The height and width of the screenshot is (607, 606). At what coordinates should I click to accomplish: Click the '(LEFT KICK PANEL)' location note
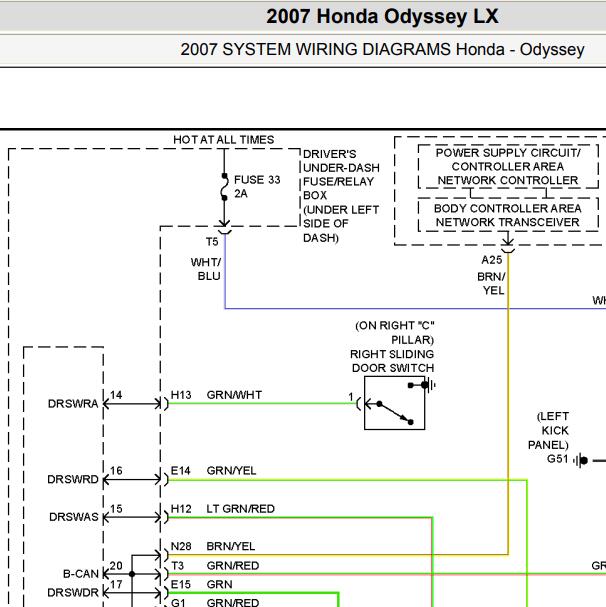[548, 430]
